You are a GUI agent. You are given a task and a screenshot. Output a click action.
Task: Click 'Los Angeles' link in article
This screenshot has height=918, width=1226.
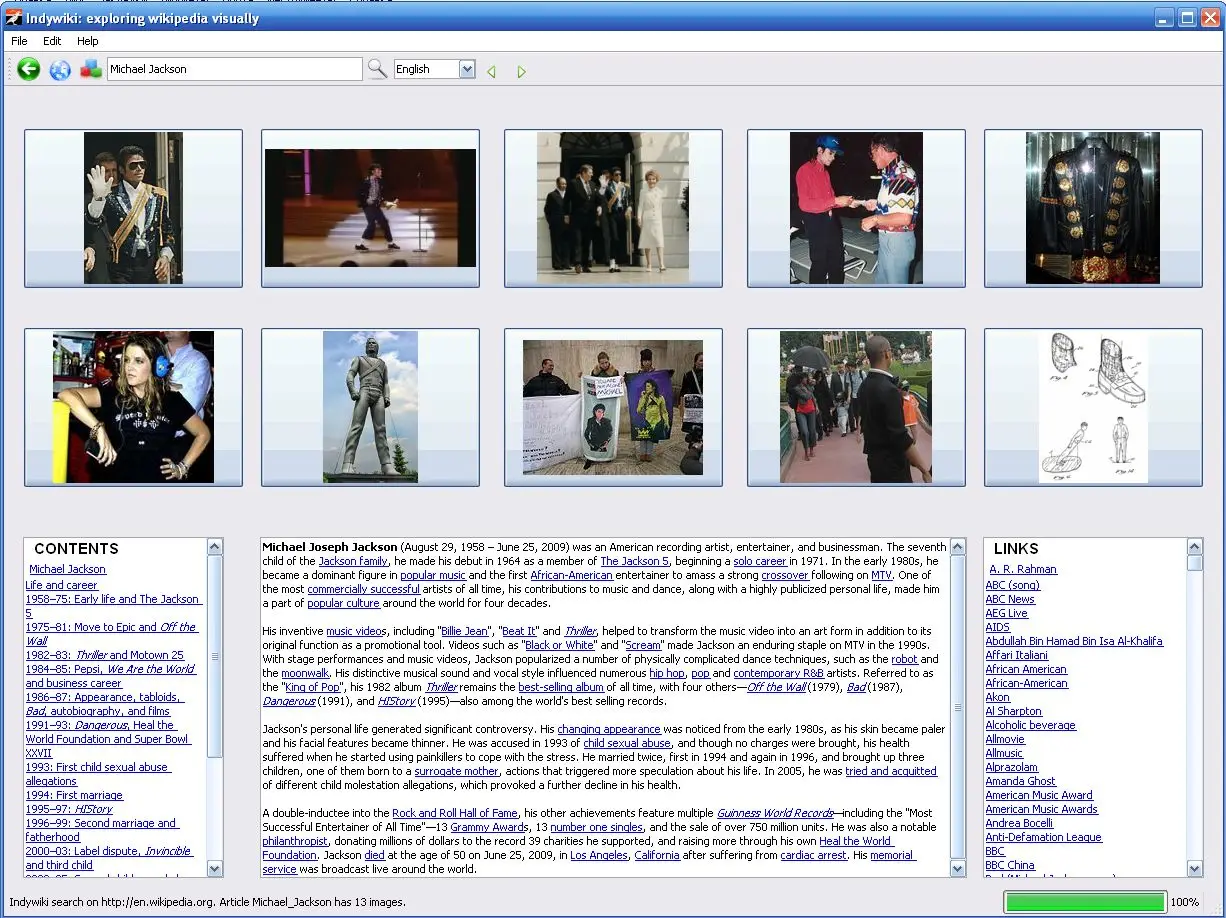click(599, 855)
